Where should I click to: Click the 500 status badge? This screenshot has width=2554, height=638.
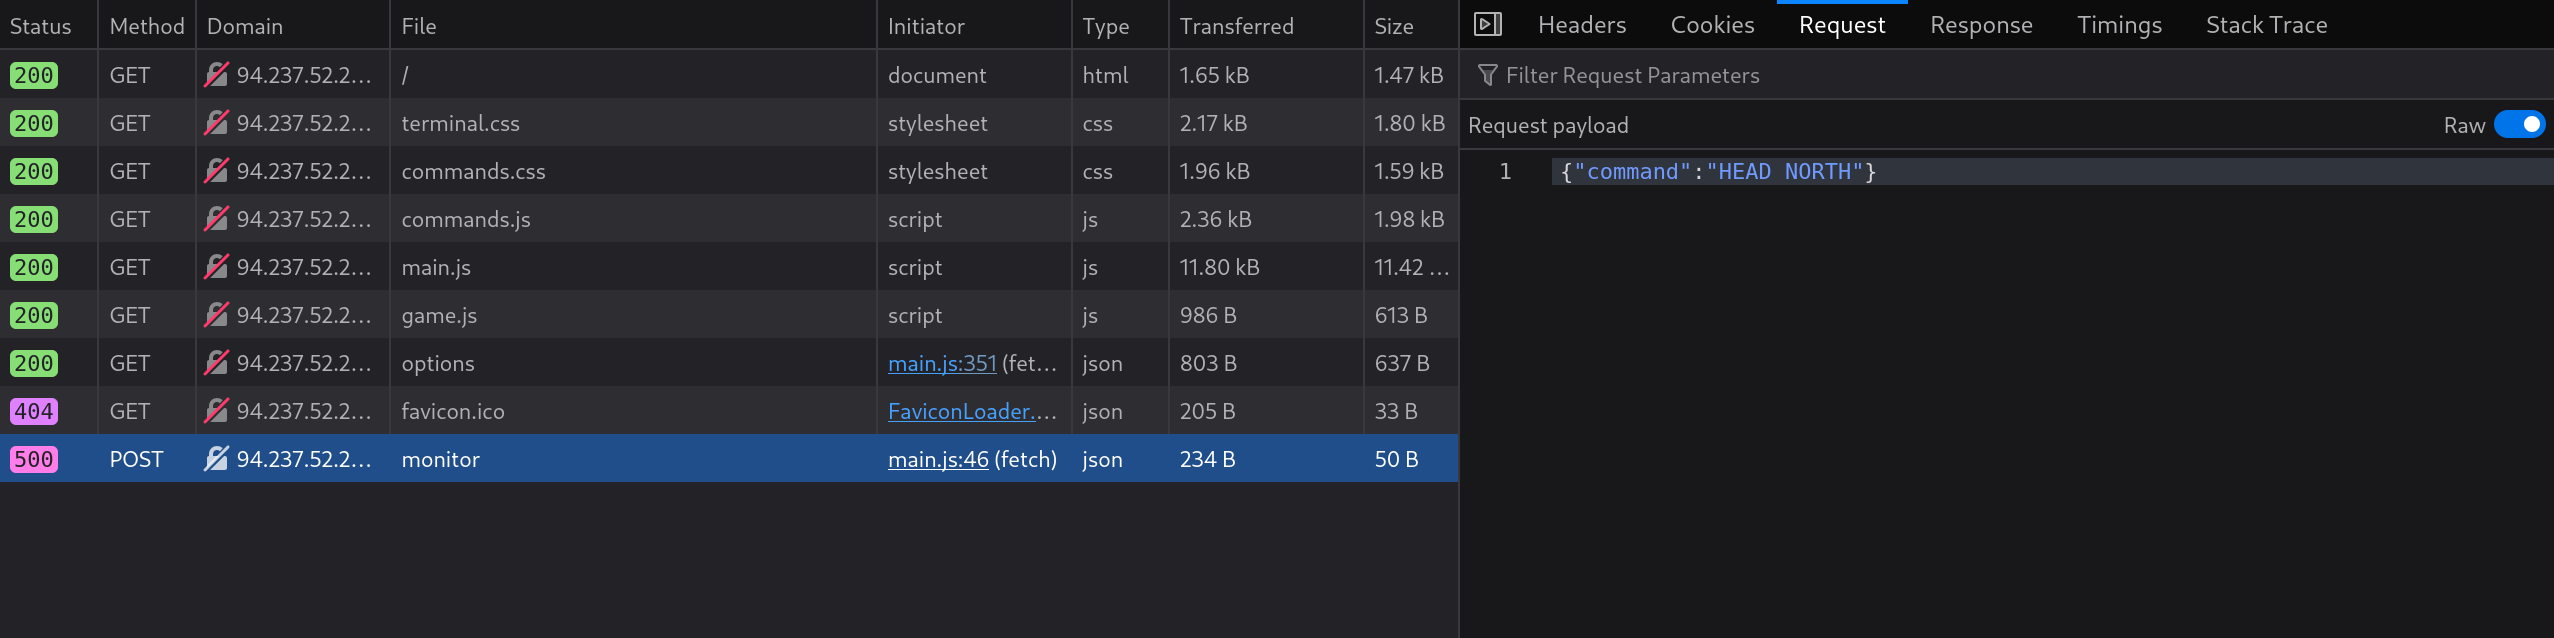pos(34,459)
